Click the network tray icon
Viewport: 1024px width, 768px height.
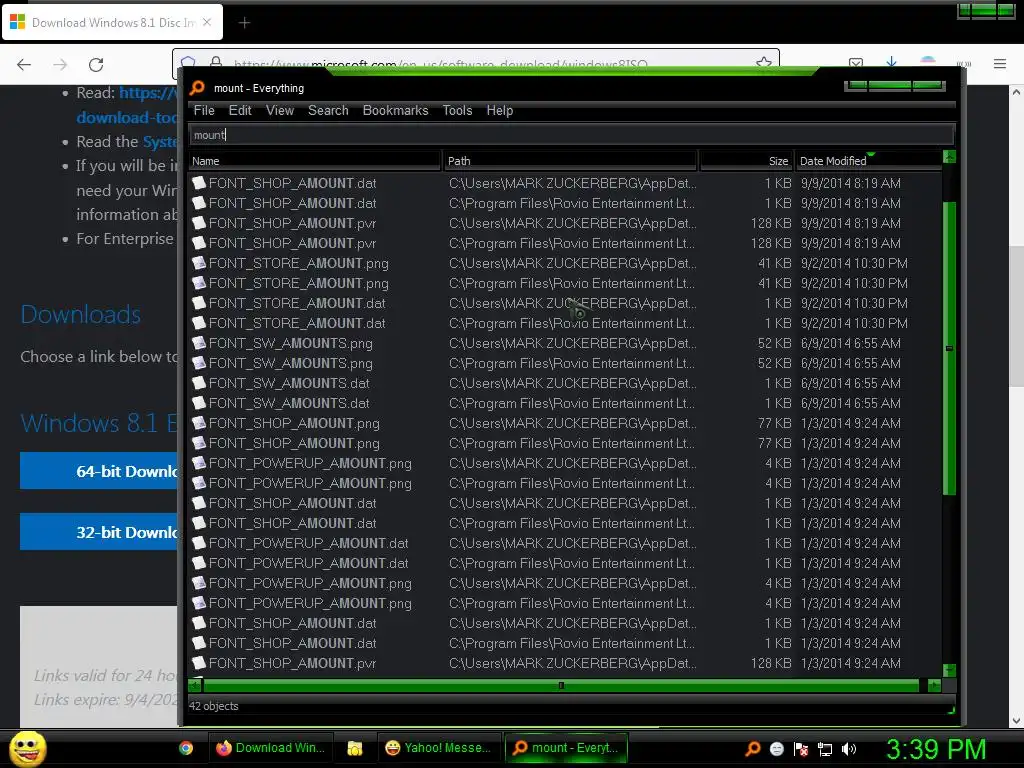tap(825, 749)
